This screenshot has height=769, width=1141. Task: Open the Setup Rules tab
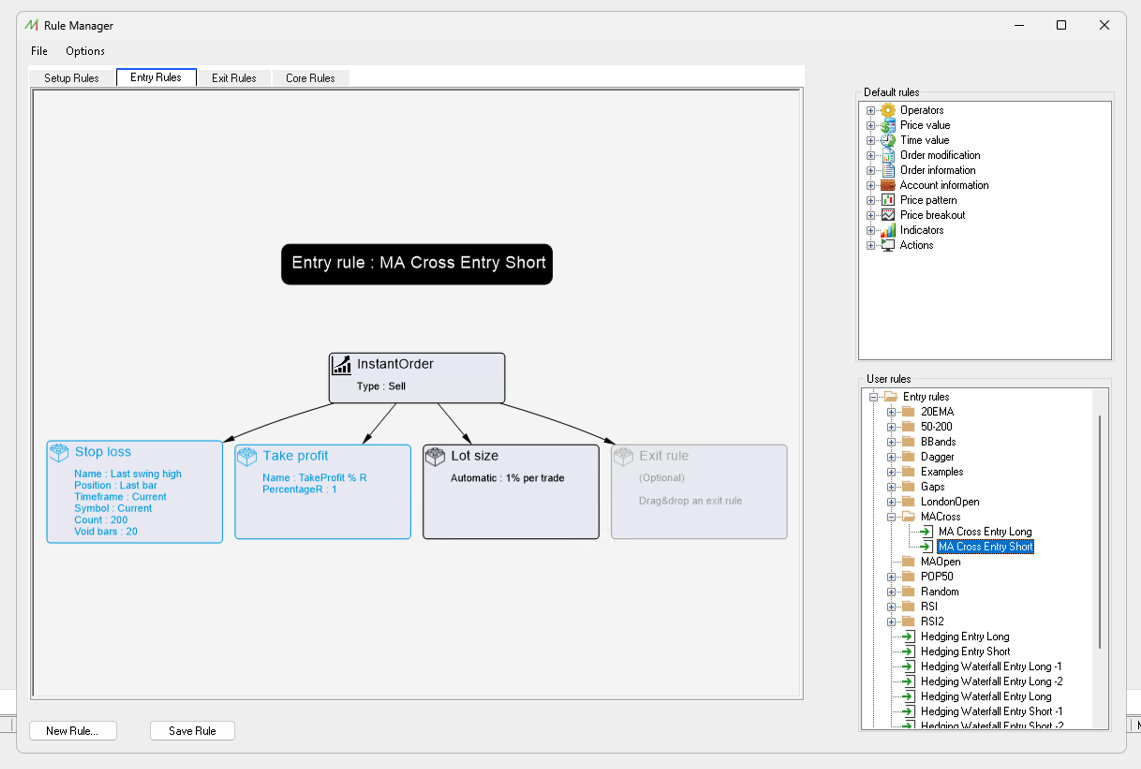coord(72,78)
